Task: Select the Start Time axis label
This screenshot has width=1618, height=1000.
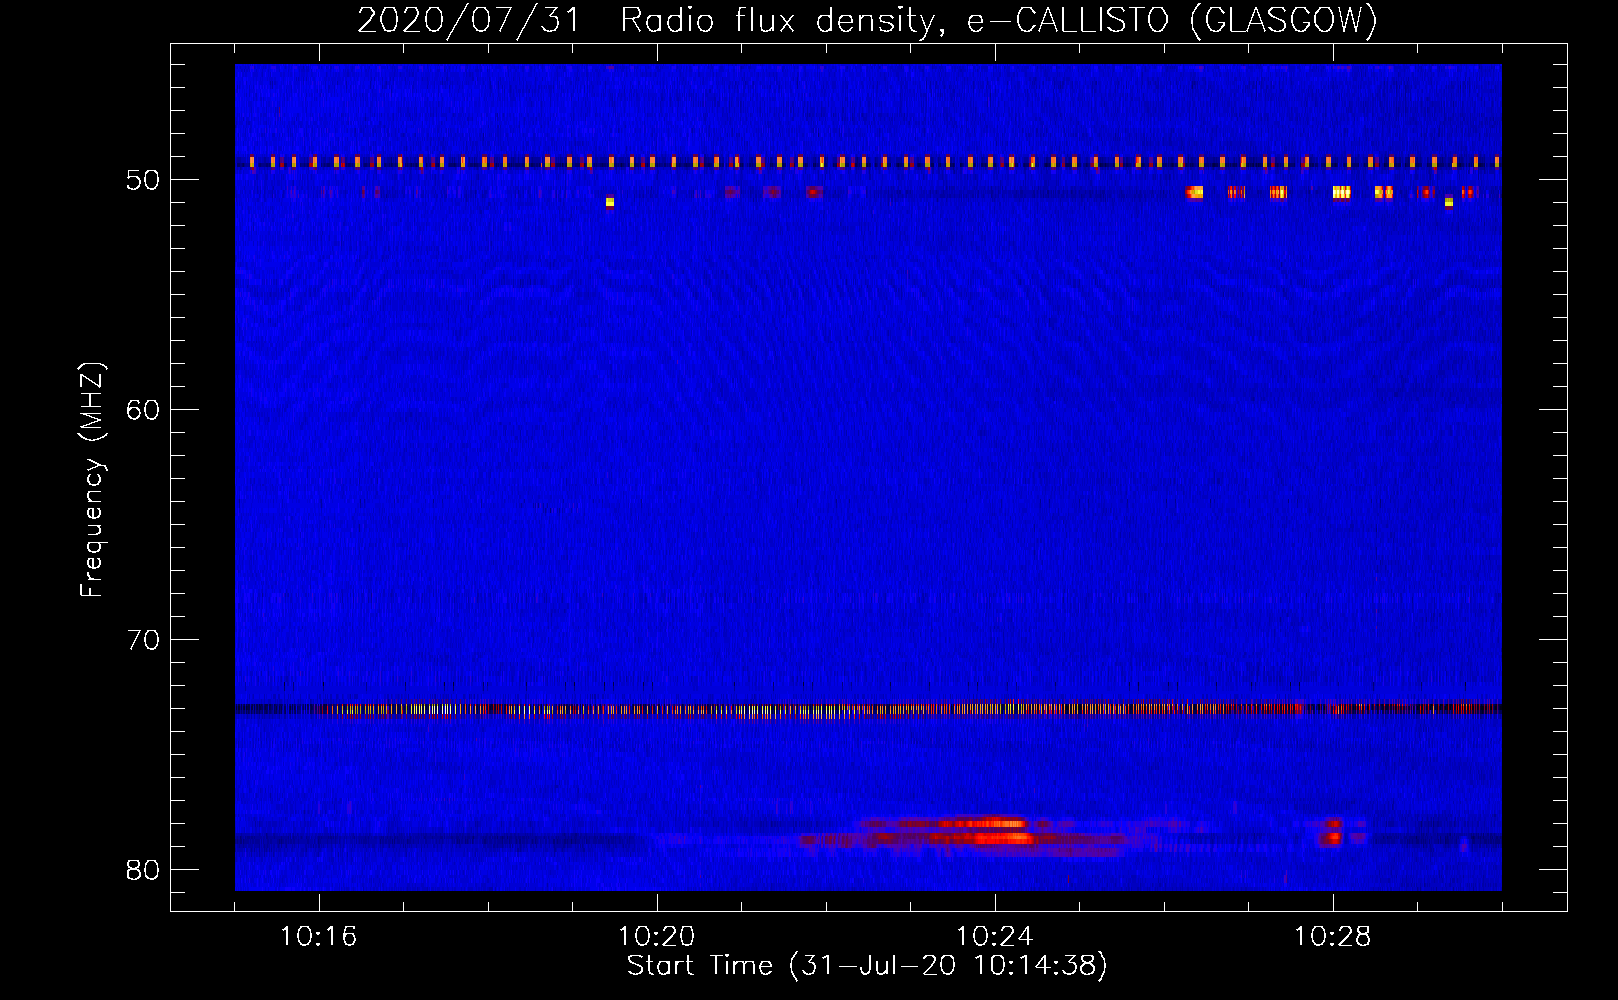Action: tap(867, 966)
